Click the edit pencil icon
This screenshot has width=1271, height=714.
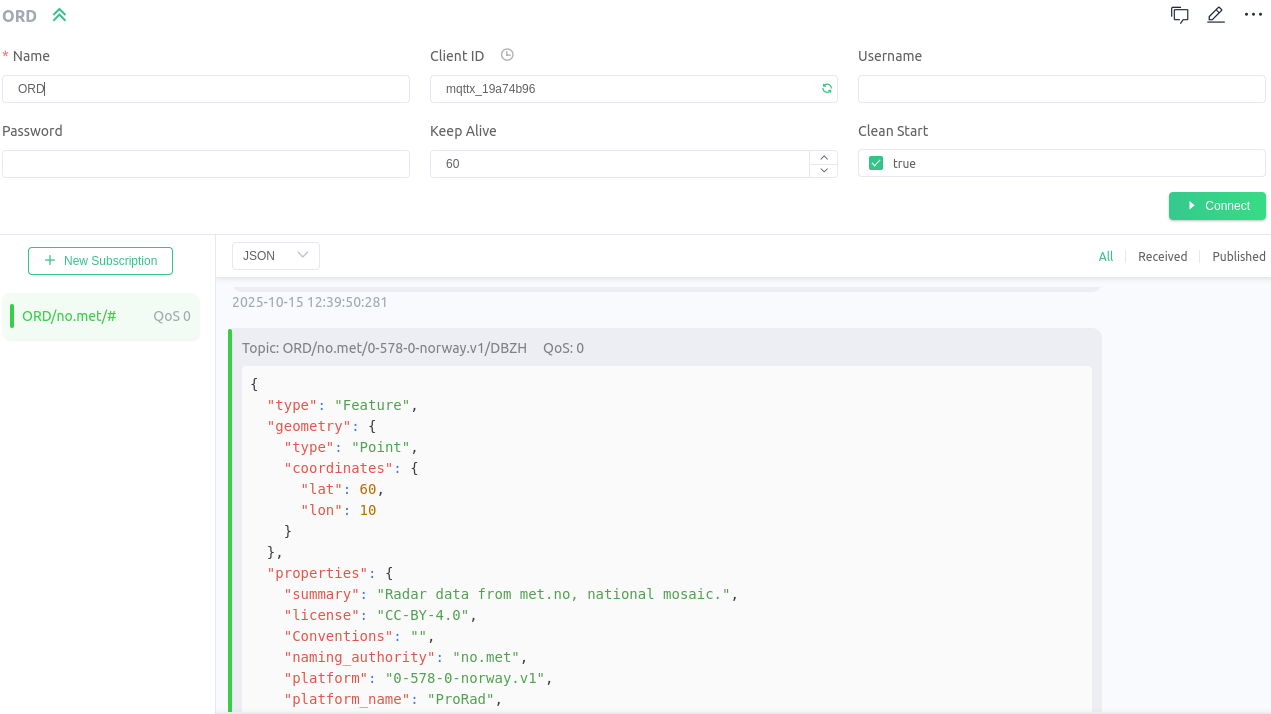pos(1216,15)
